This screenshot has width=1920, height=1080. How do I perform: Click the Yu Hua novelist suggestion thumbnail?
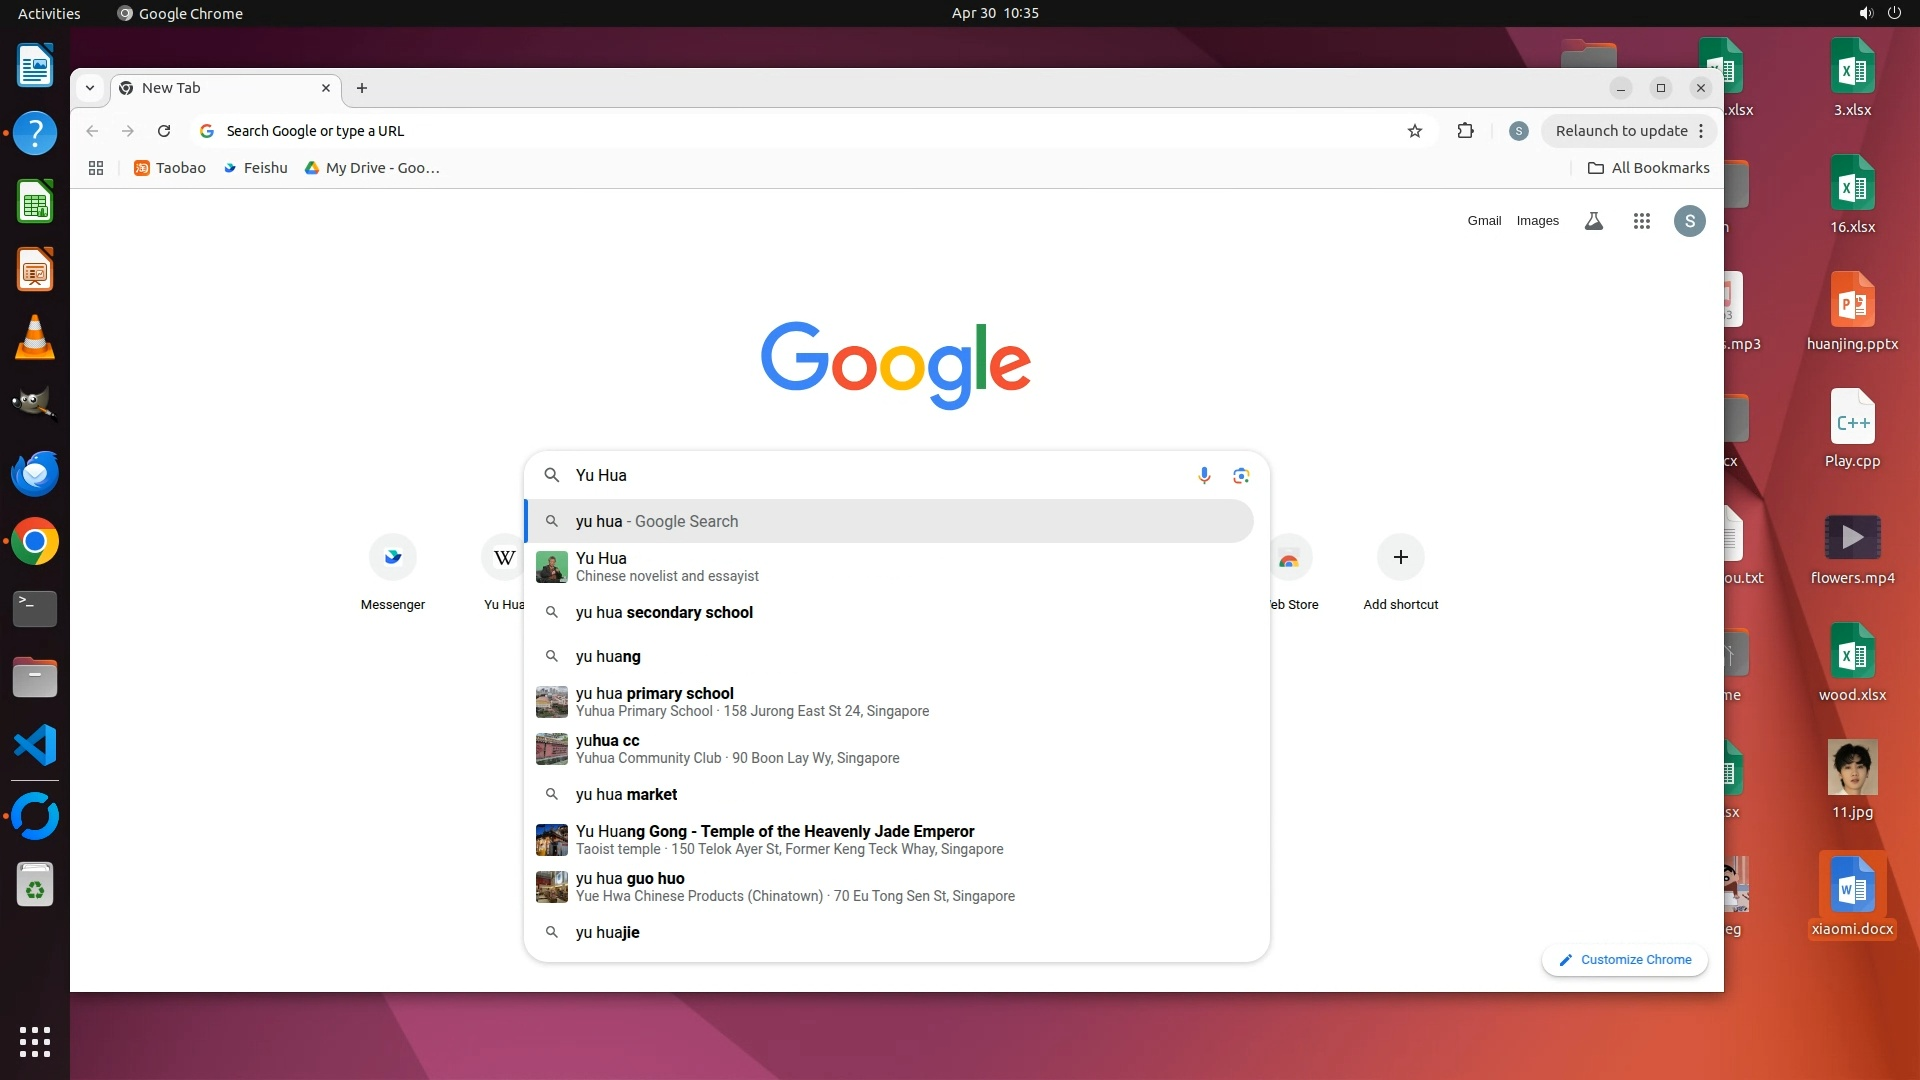551,566
